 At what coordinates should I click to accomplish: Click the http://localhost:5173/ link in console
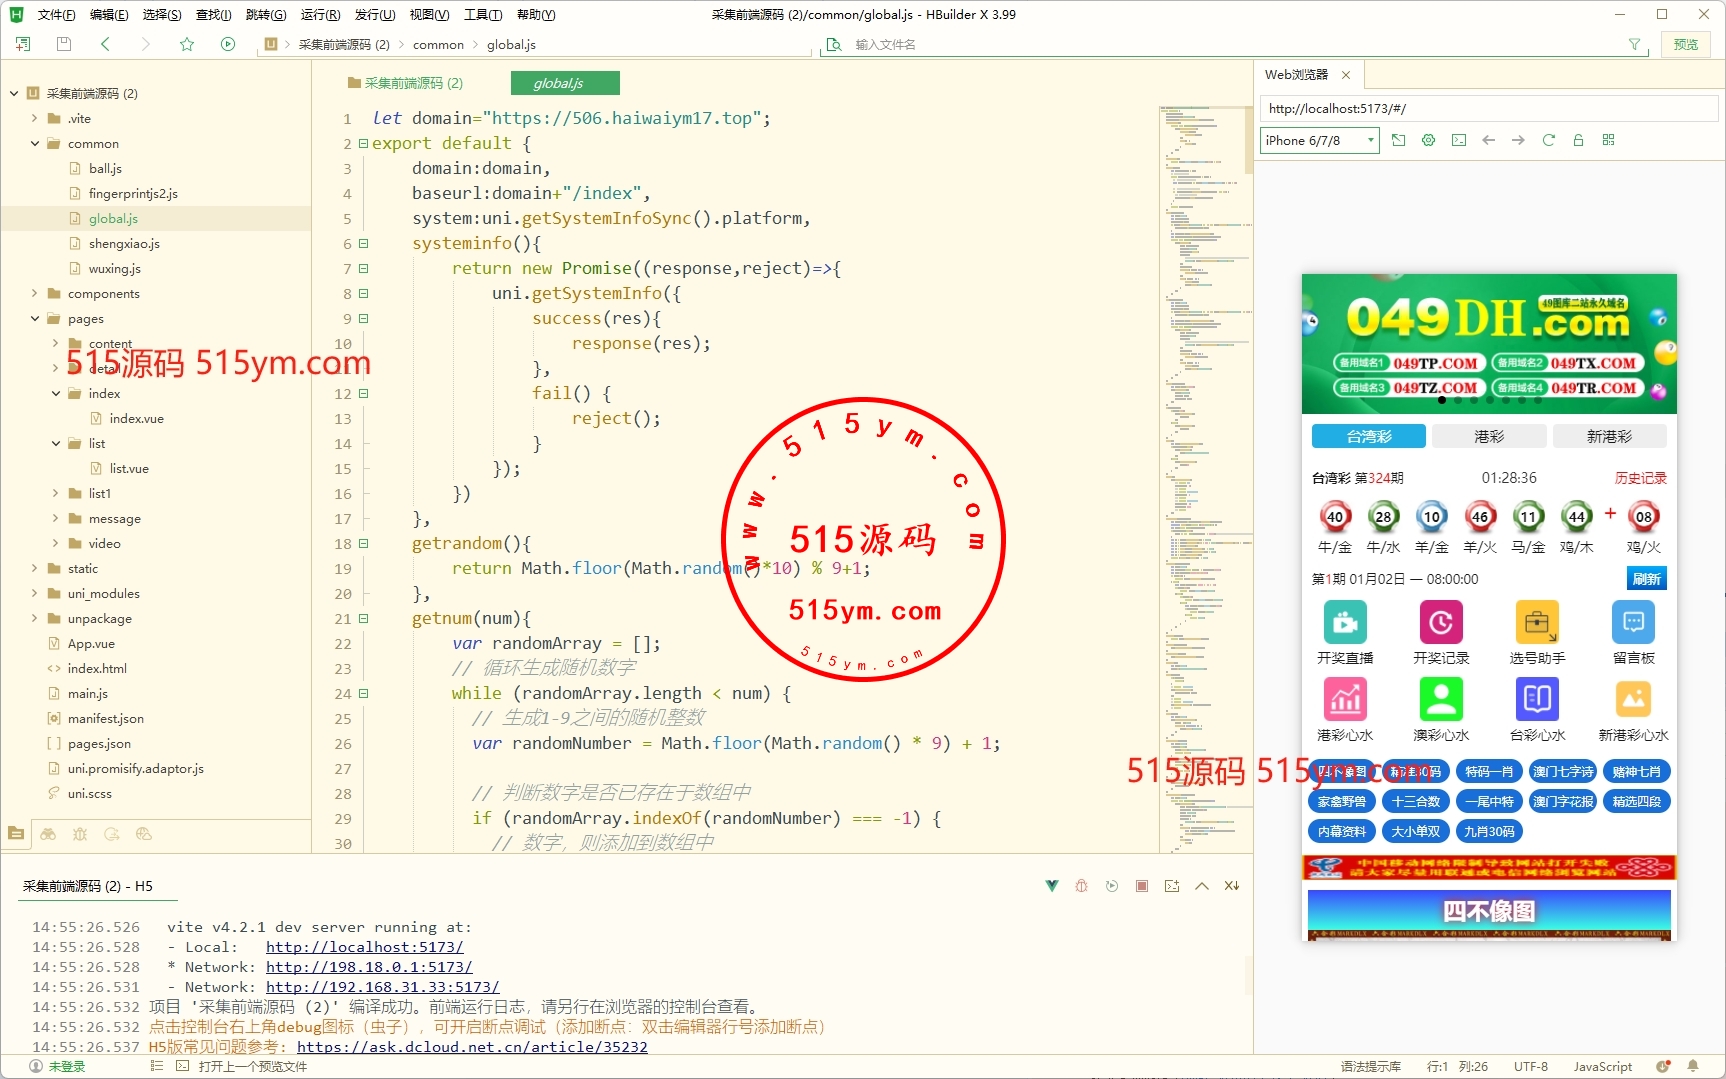pos(364,947)
